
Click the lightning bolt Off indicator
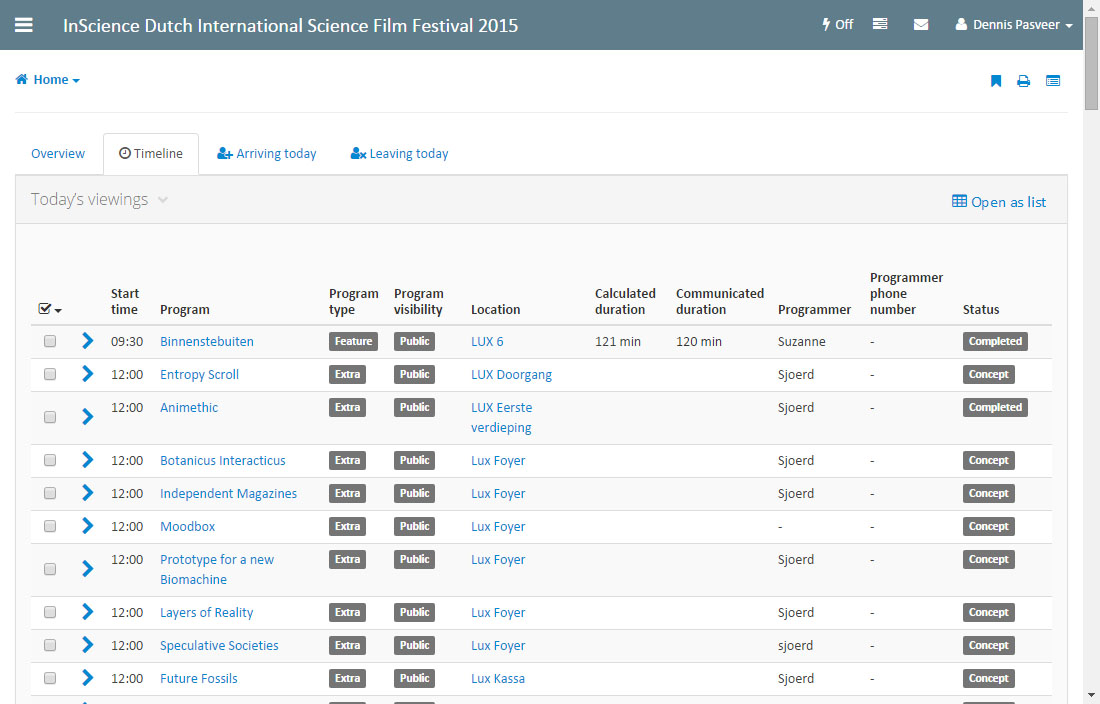[837, 25]
